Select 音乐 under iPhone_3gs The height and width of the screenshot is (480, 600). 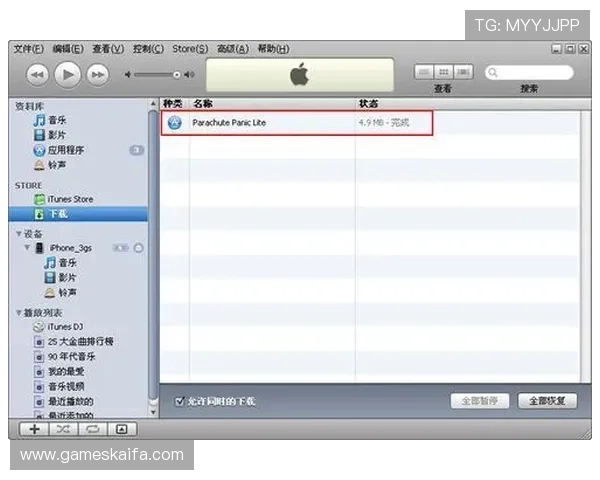click(x=61, y=263)
